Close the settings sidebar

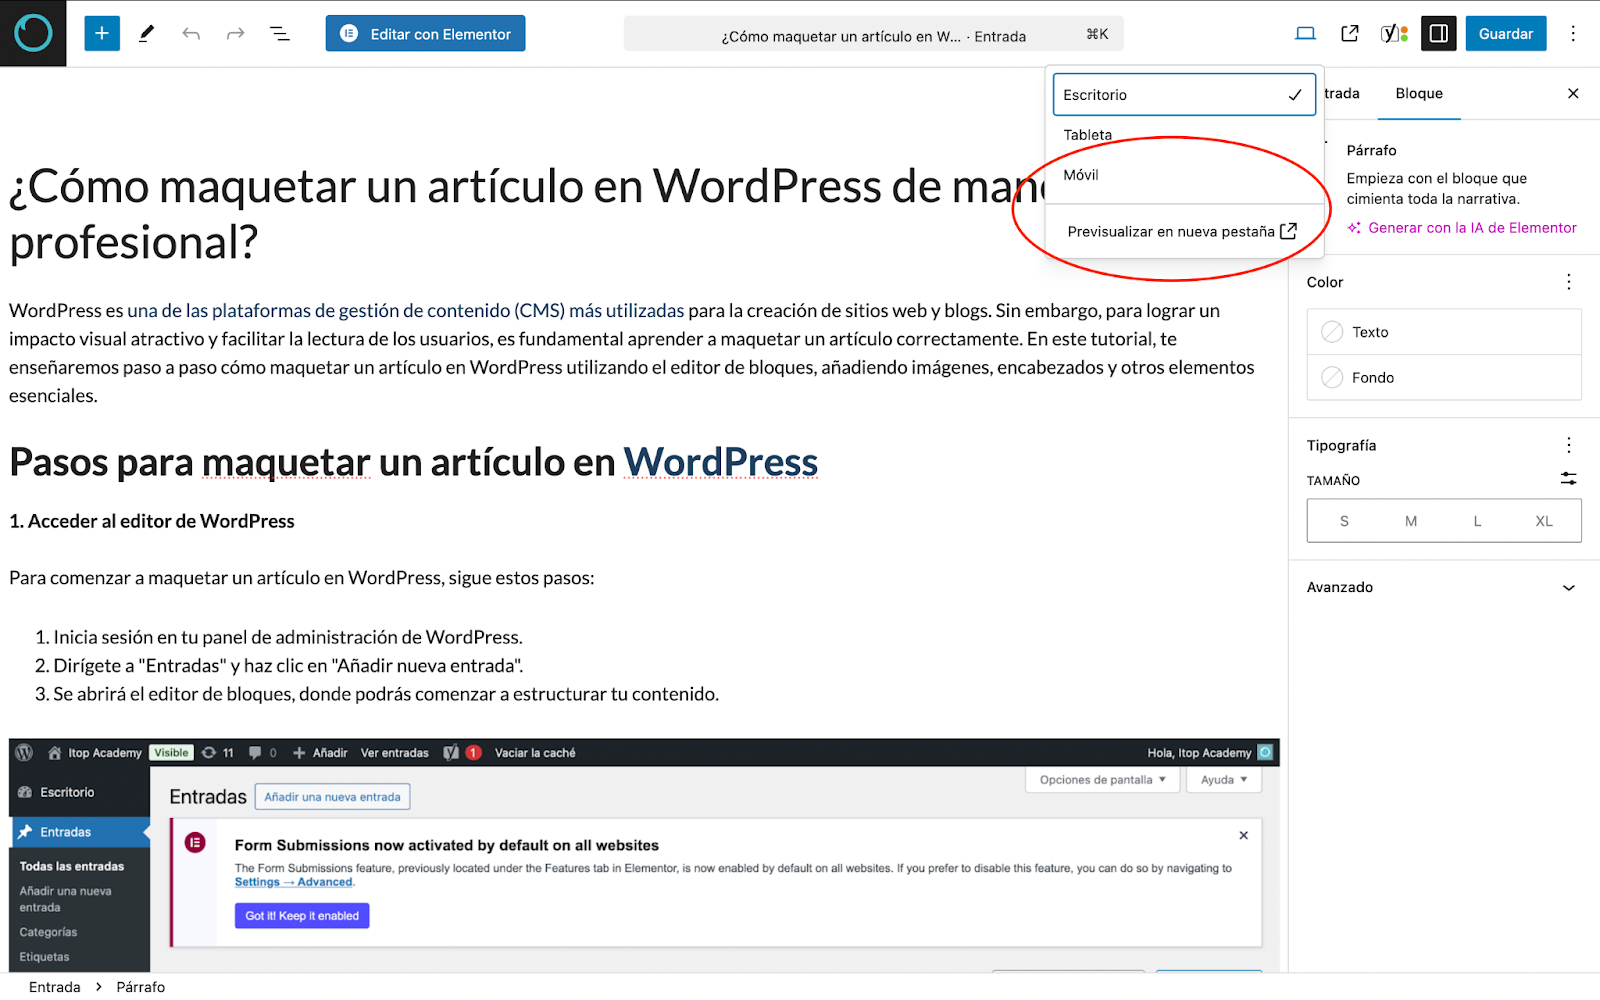point(1573,93)
